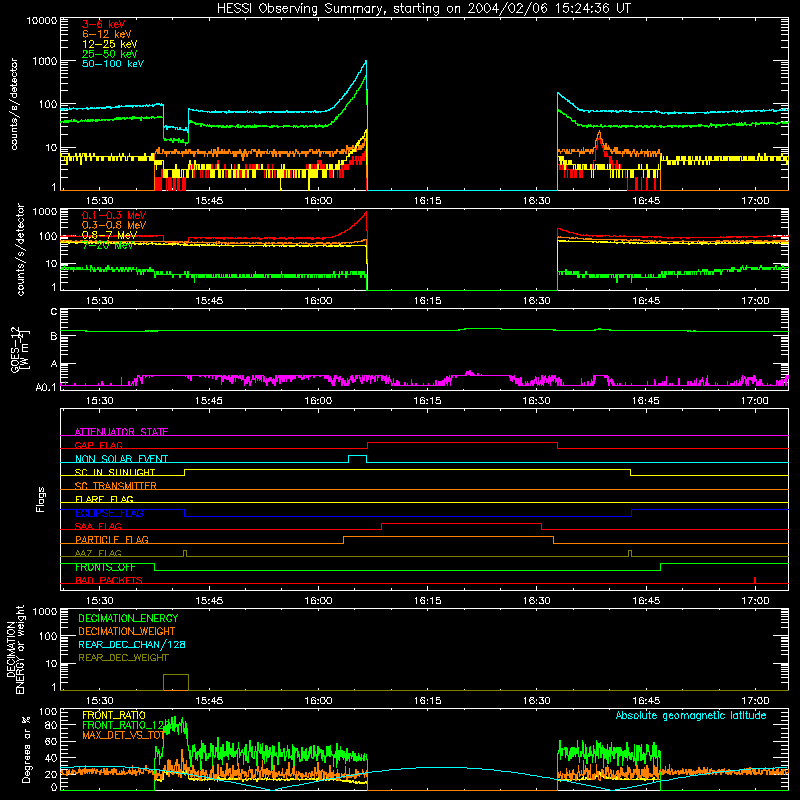Select the 12-25 keV legend label
The width and height of the screenshot is (800, 800).
pos(110,44)
